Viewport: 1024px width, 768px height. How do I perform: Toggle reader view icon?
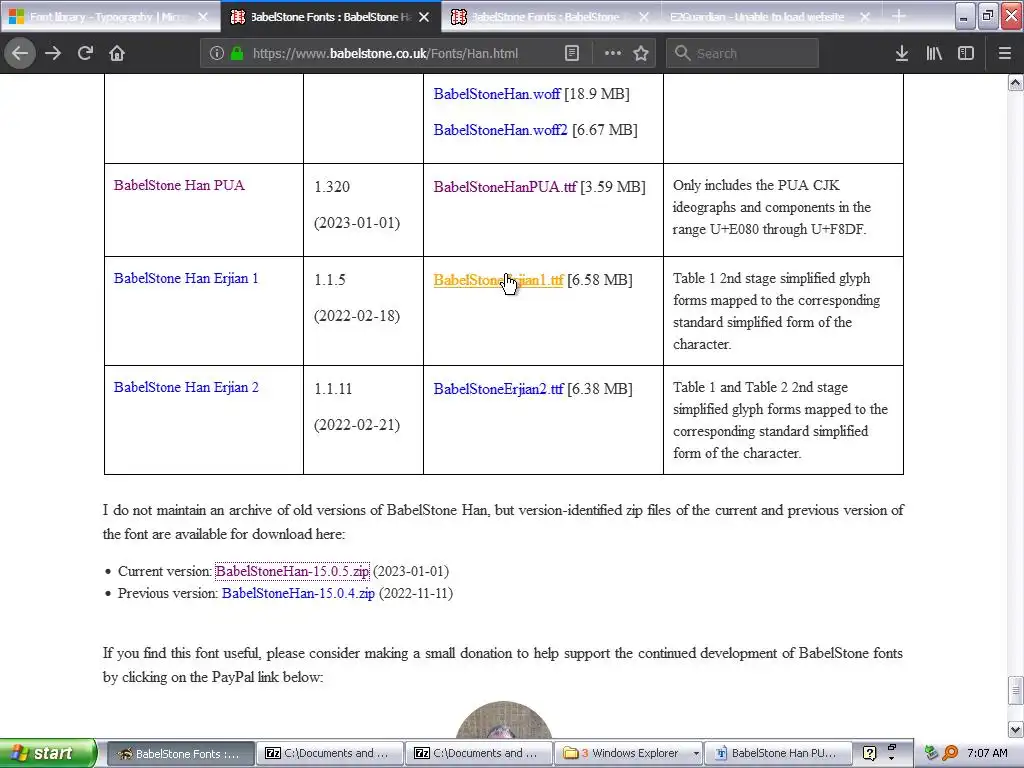(x=572, y=54)
